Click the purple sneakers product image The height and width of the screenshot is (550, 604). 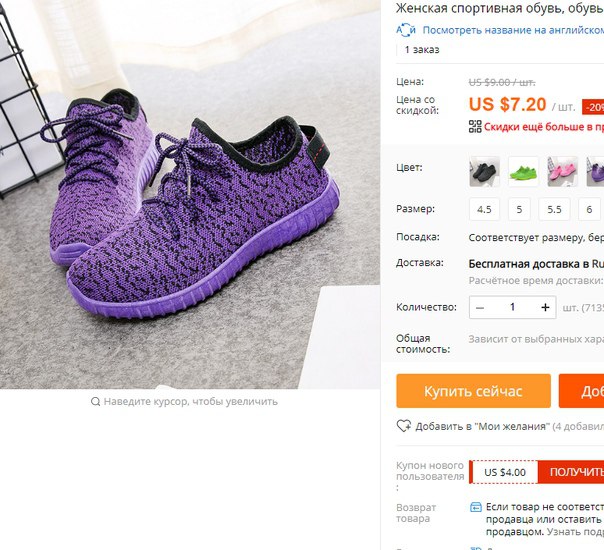[190, 195]
